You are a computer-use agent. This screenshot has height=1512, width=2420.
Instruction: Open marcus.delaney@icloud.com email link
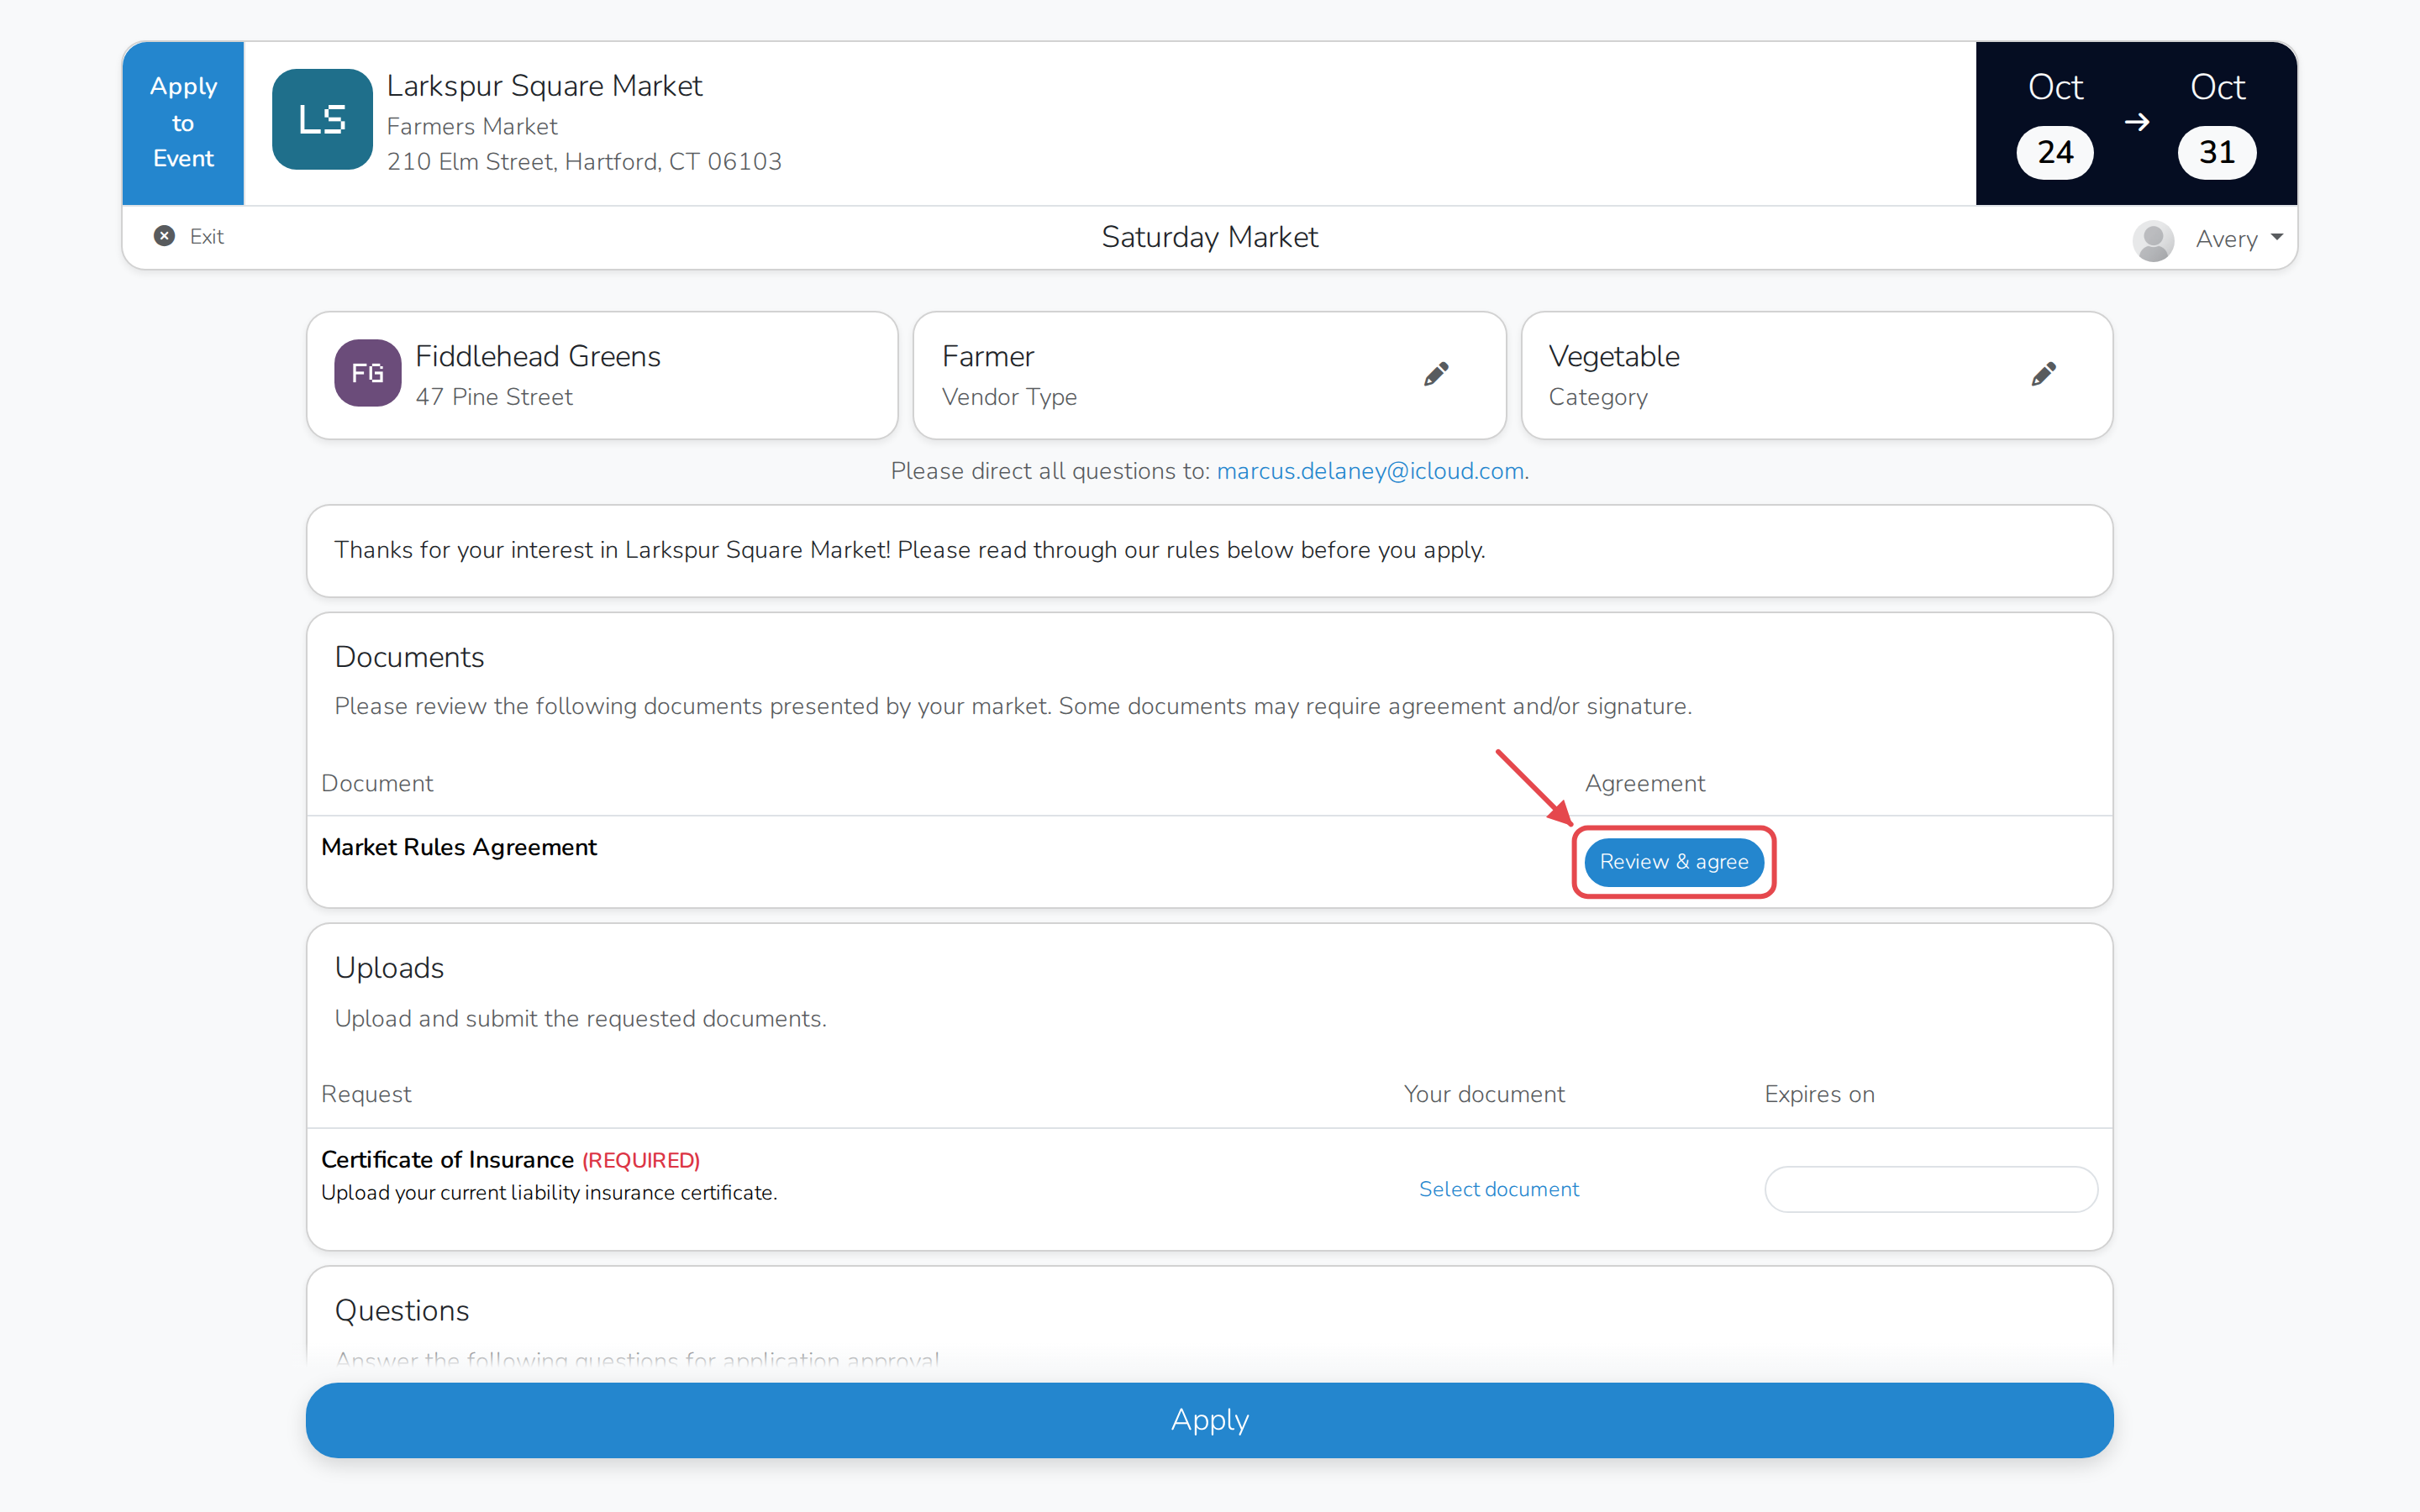click(1370, 471)
